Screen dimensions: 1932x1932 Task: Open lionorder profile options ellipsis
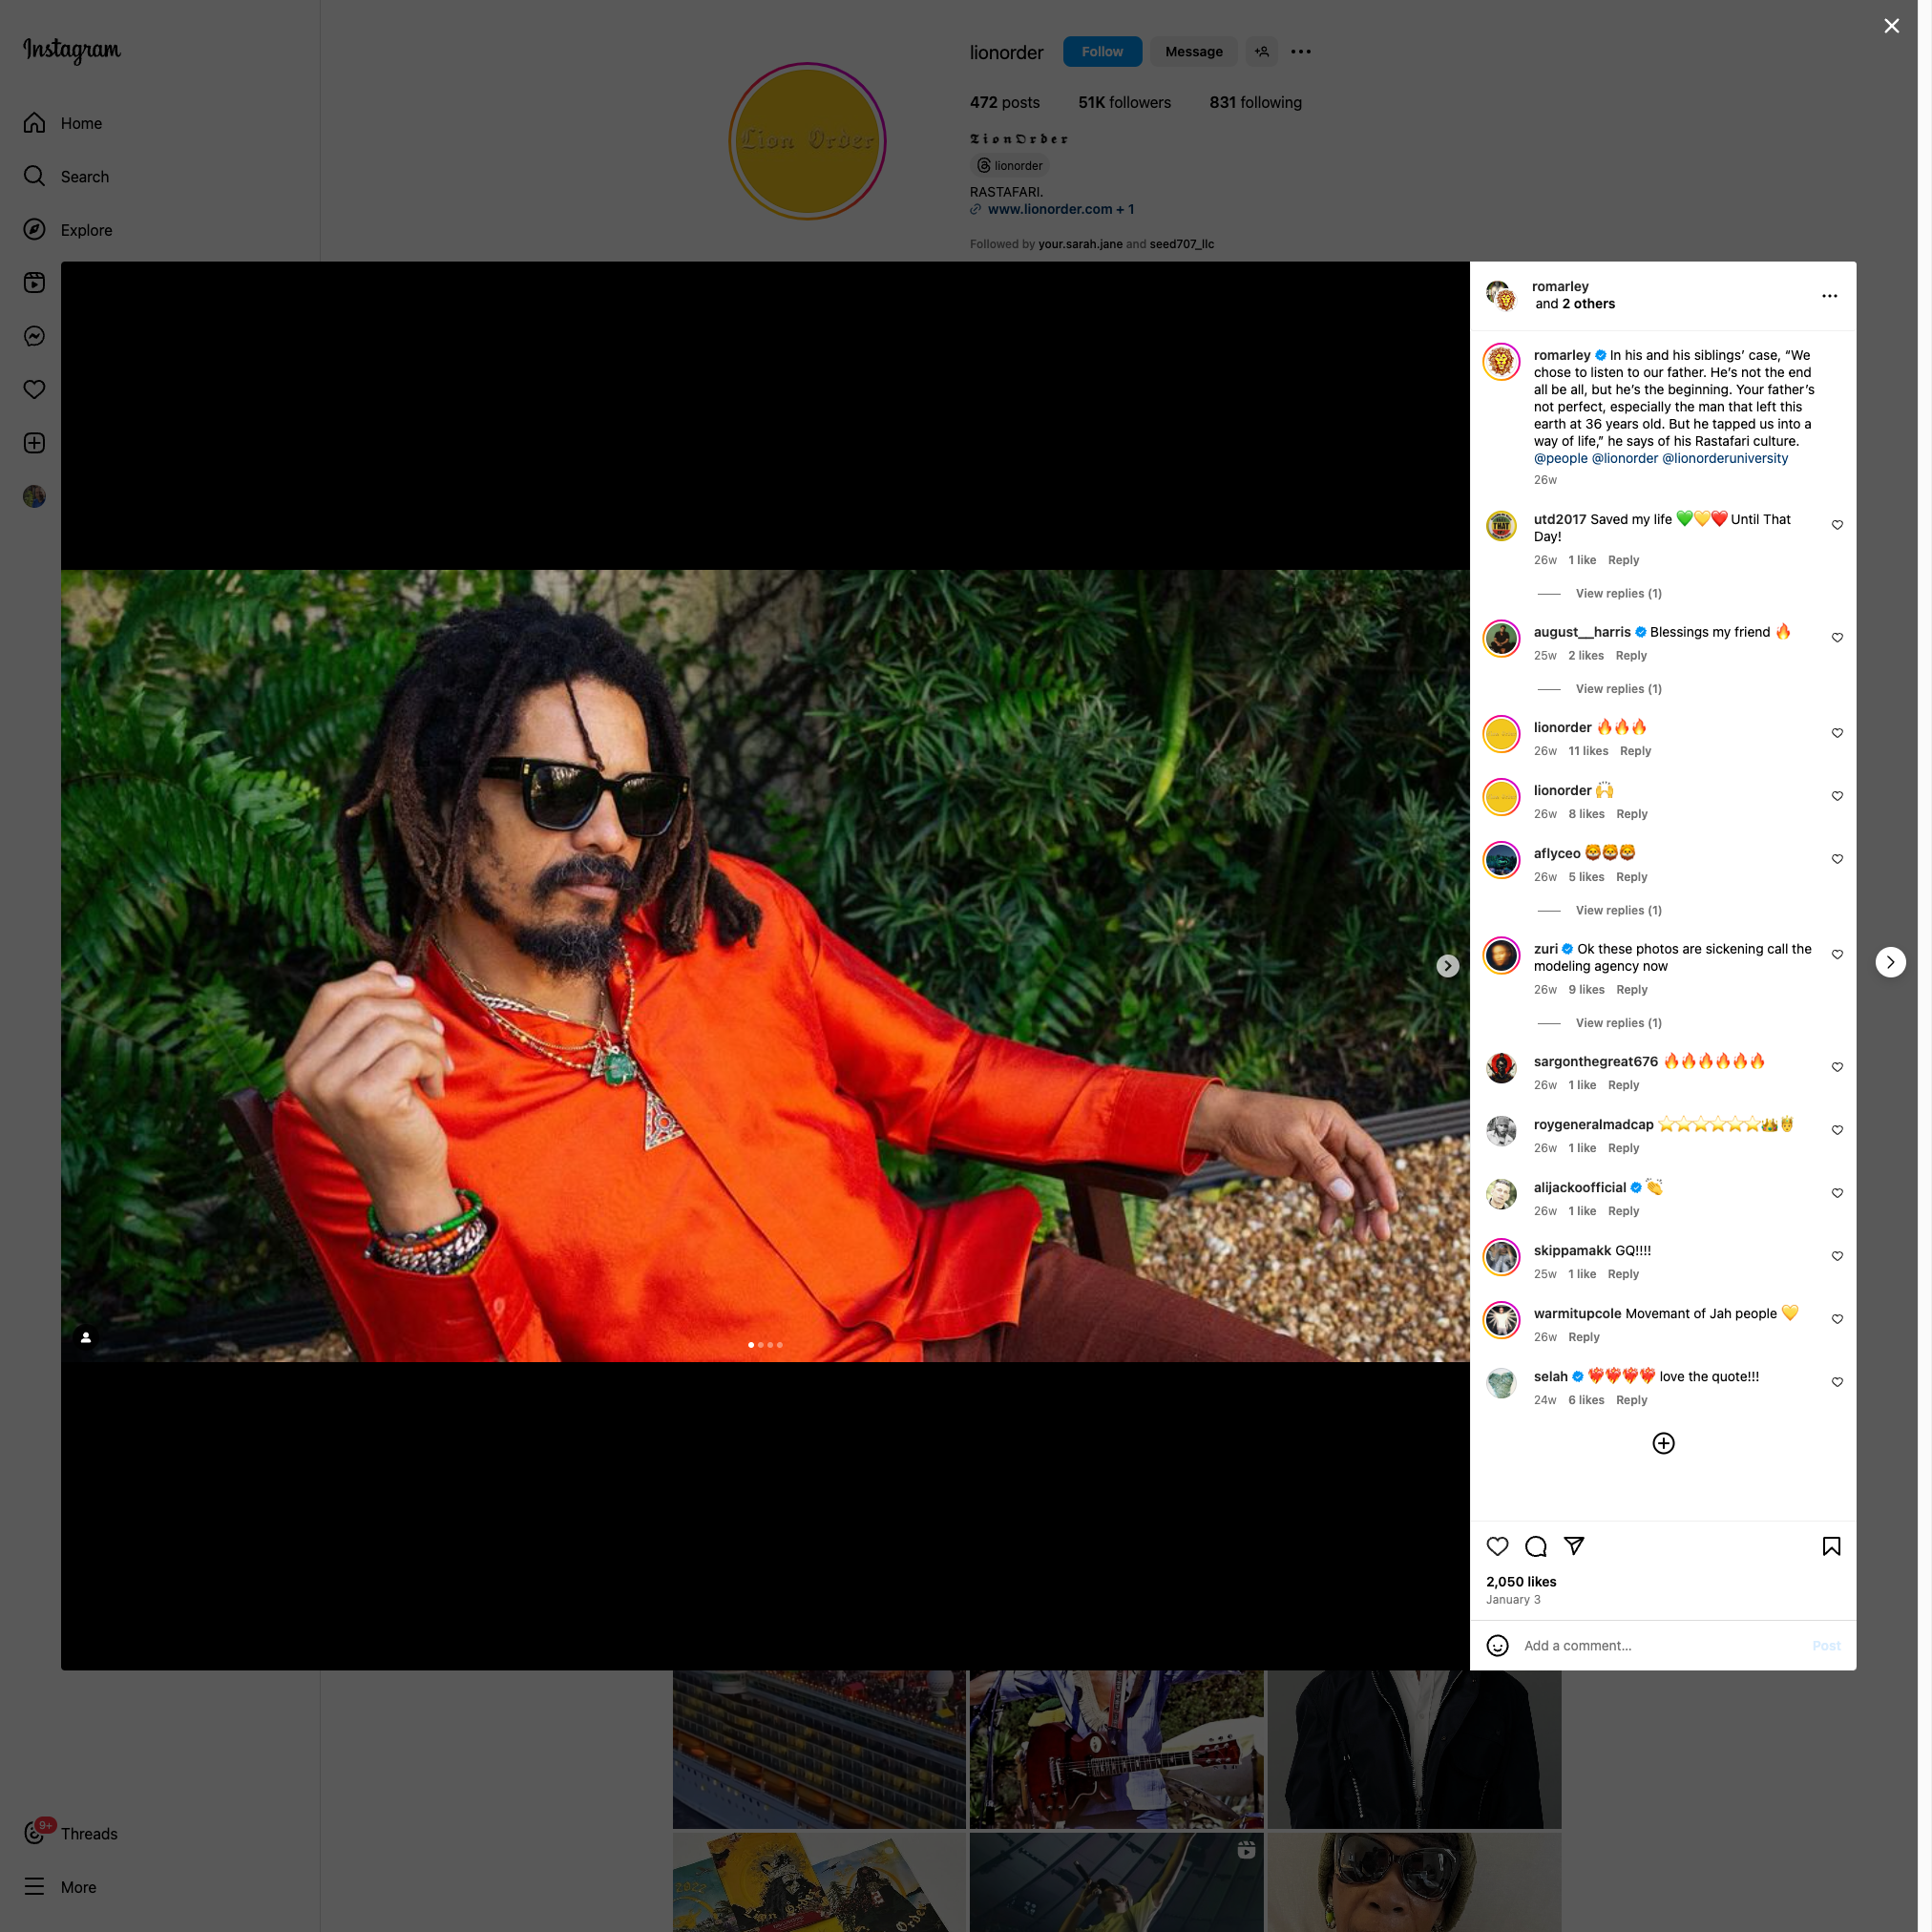[1301, 52]
